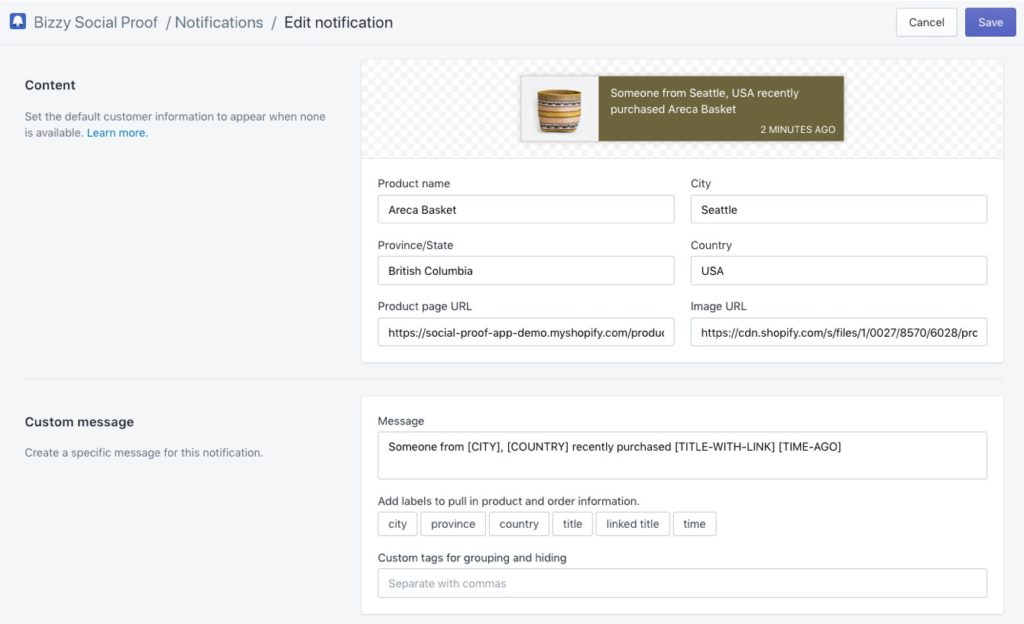Viewport: 1024px width, 624px height.
Task: Insert the time label
Action: (x=694, y=523)
